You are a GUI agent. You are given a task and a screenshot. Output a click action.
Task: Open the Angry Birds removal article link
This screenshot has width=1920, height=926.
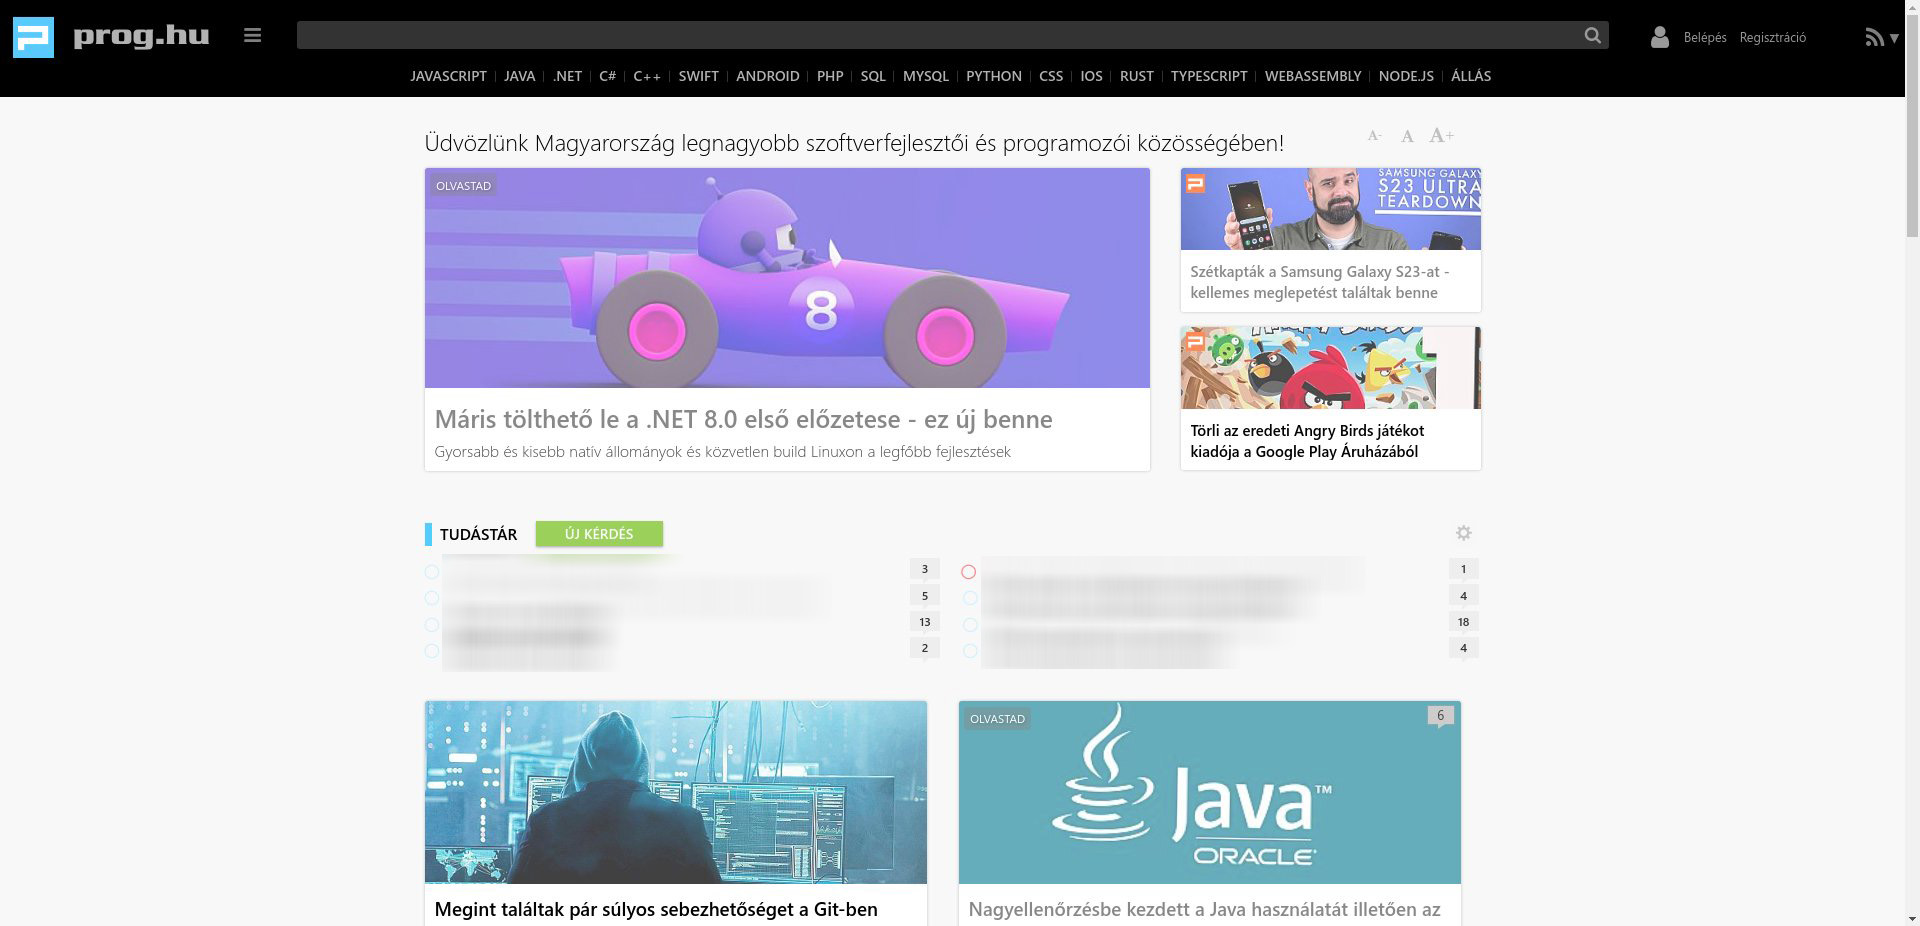pos(1307,441)
